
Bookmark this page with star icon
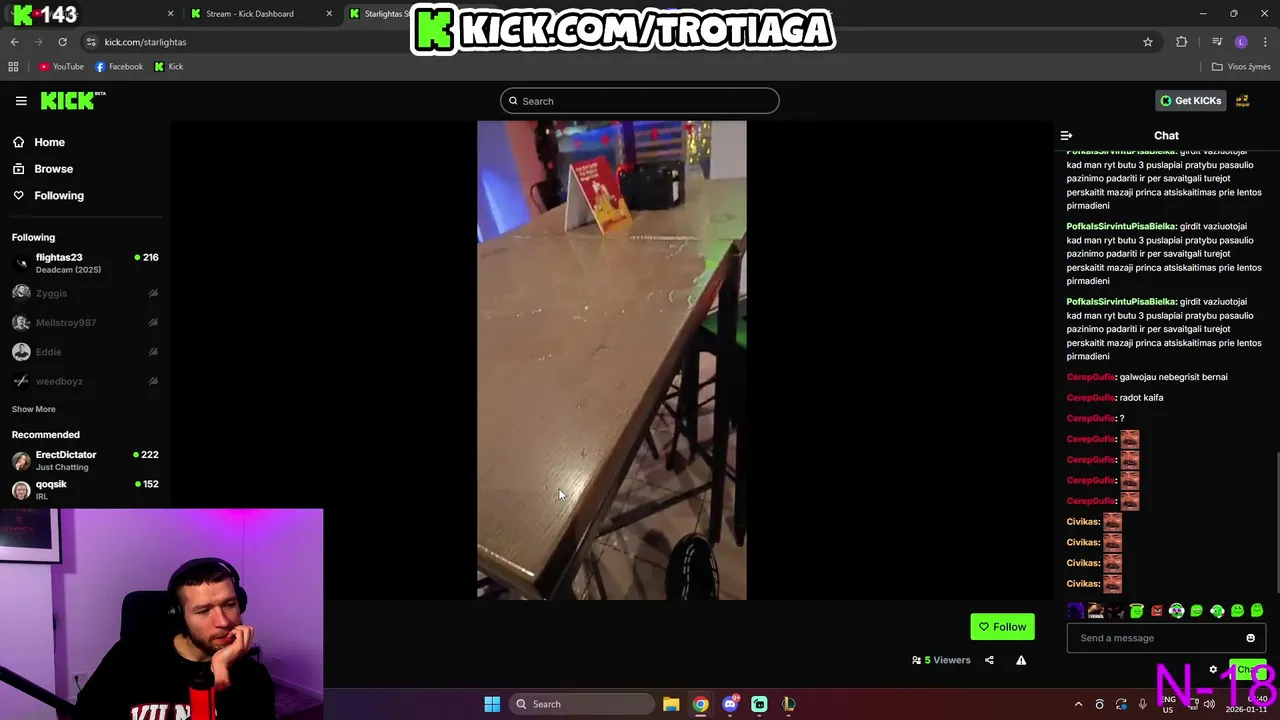[1148, 42]
